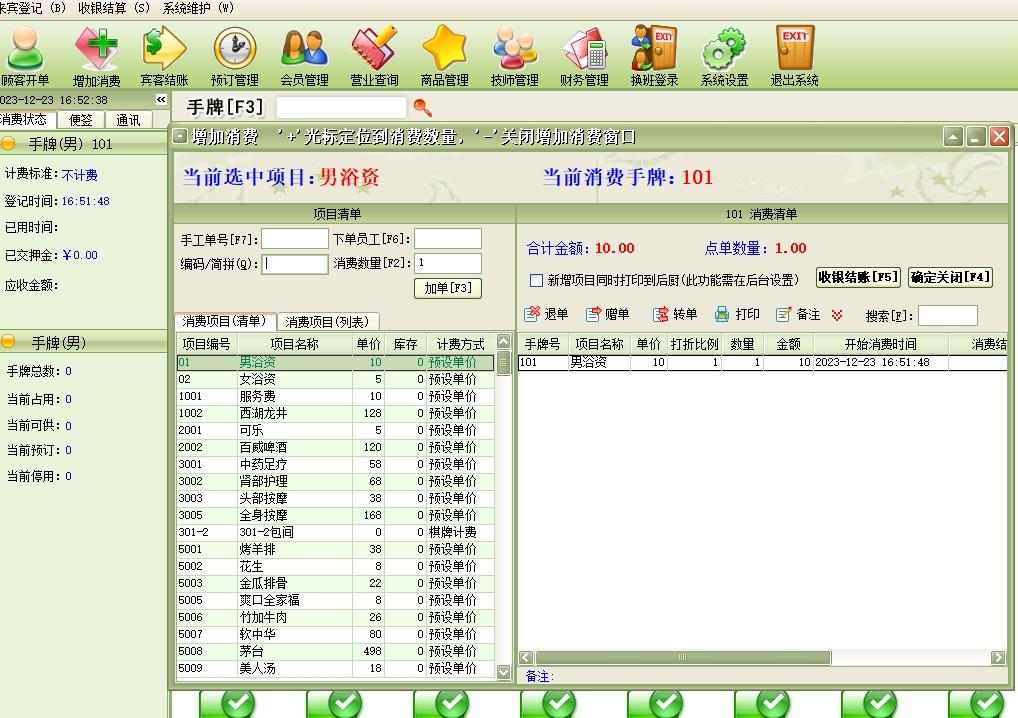
Task: Click the 系统设置 gear icon
Action: coord(724,48)
